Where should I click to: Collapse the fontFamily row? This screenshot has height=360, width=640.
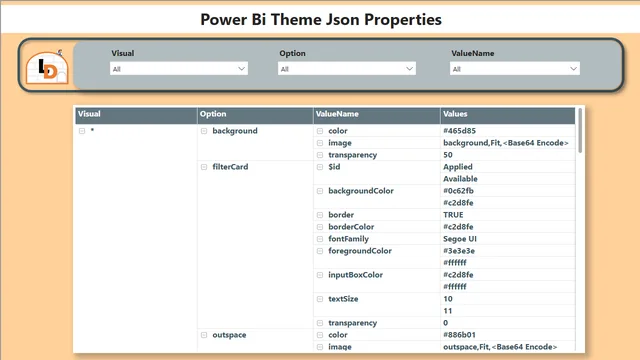(320, 239)
